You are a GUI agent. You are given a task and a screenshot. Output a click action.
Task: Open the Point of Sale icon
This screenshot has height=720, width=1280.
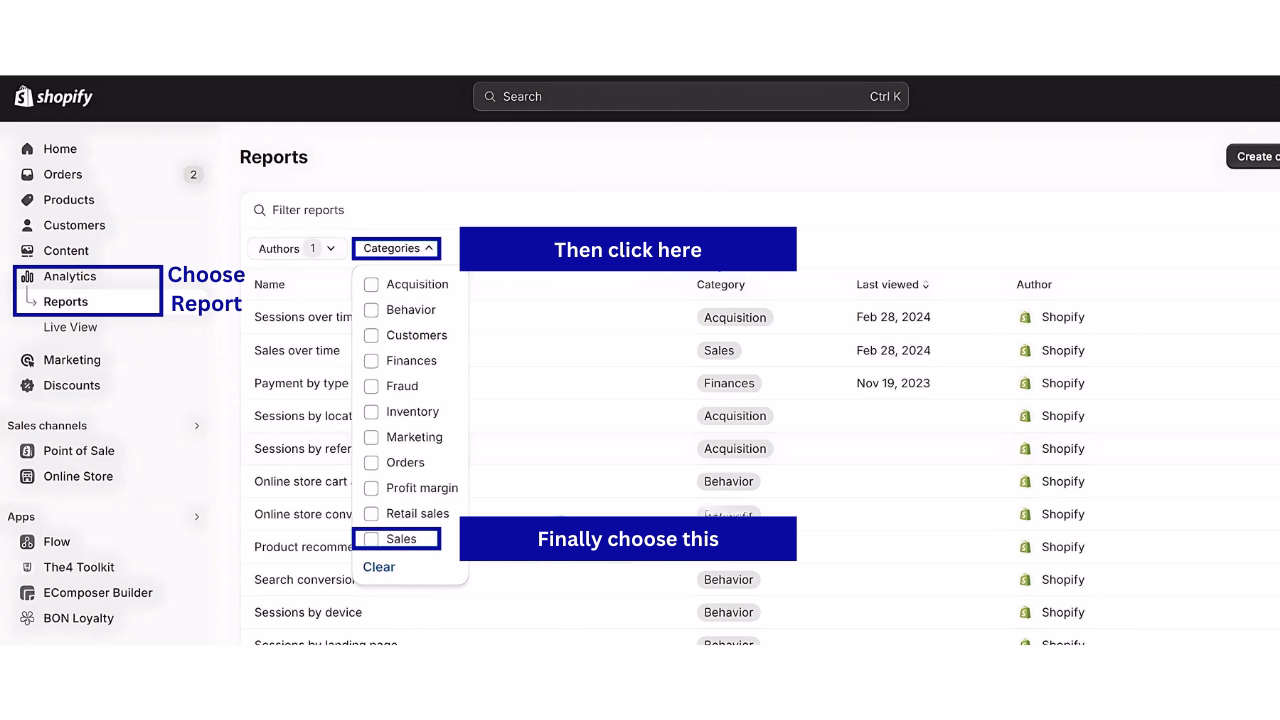coord(27,451)
